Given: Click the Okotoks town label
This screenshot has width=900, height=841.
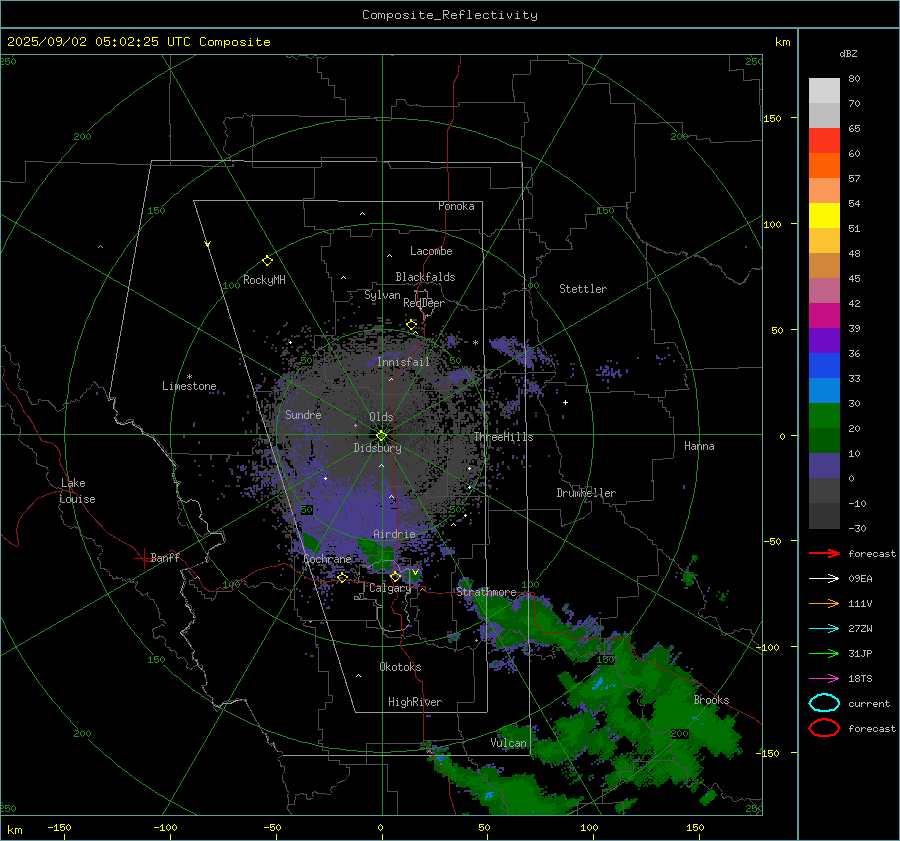Looking at the screenshot, I should coord(400,666).
